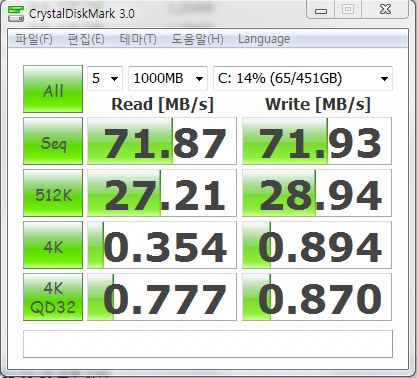417x378 pixels.
Task: Close the CrystalDiskMark window
Action: (x=385, y=10)
